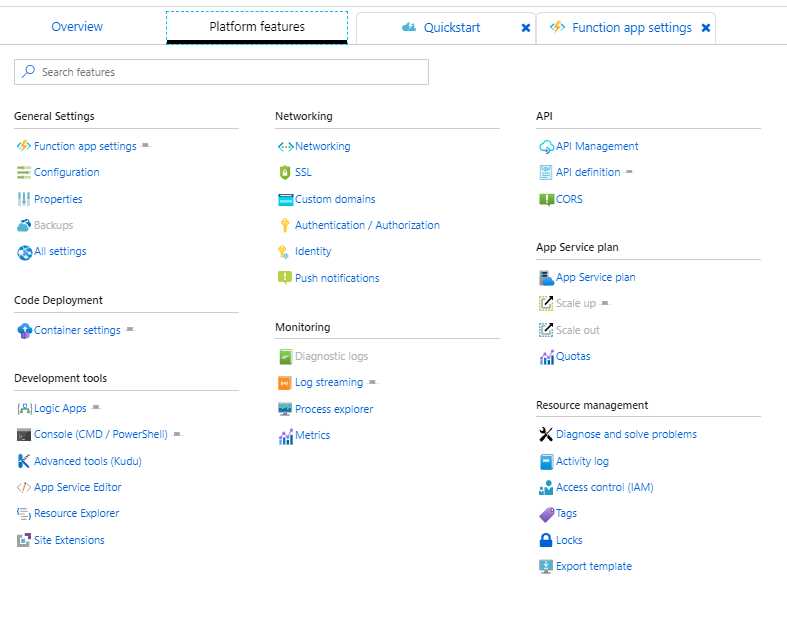Open Diagnose and solve problems link
Image resolution: width=787 pixels, height=632 pixels.
point(626,434)
